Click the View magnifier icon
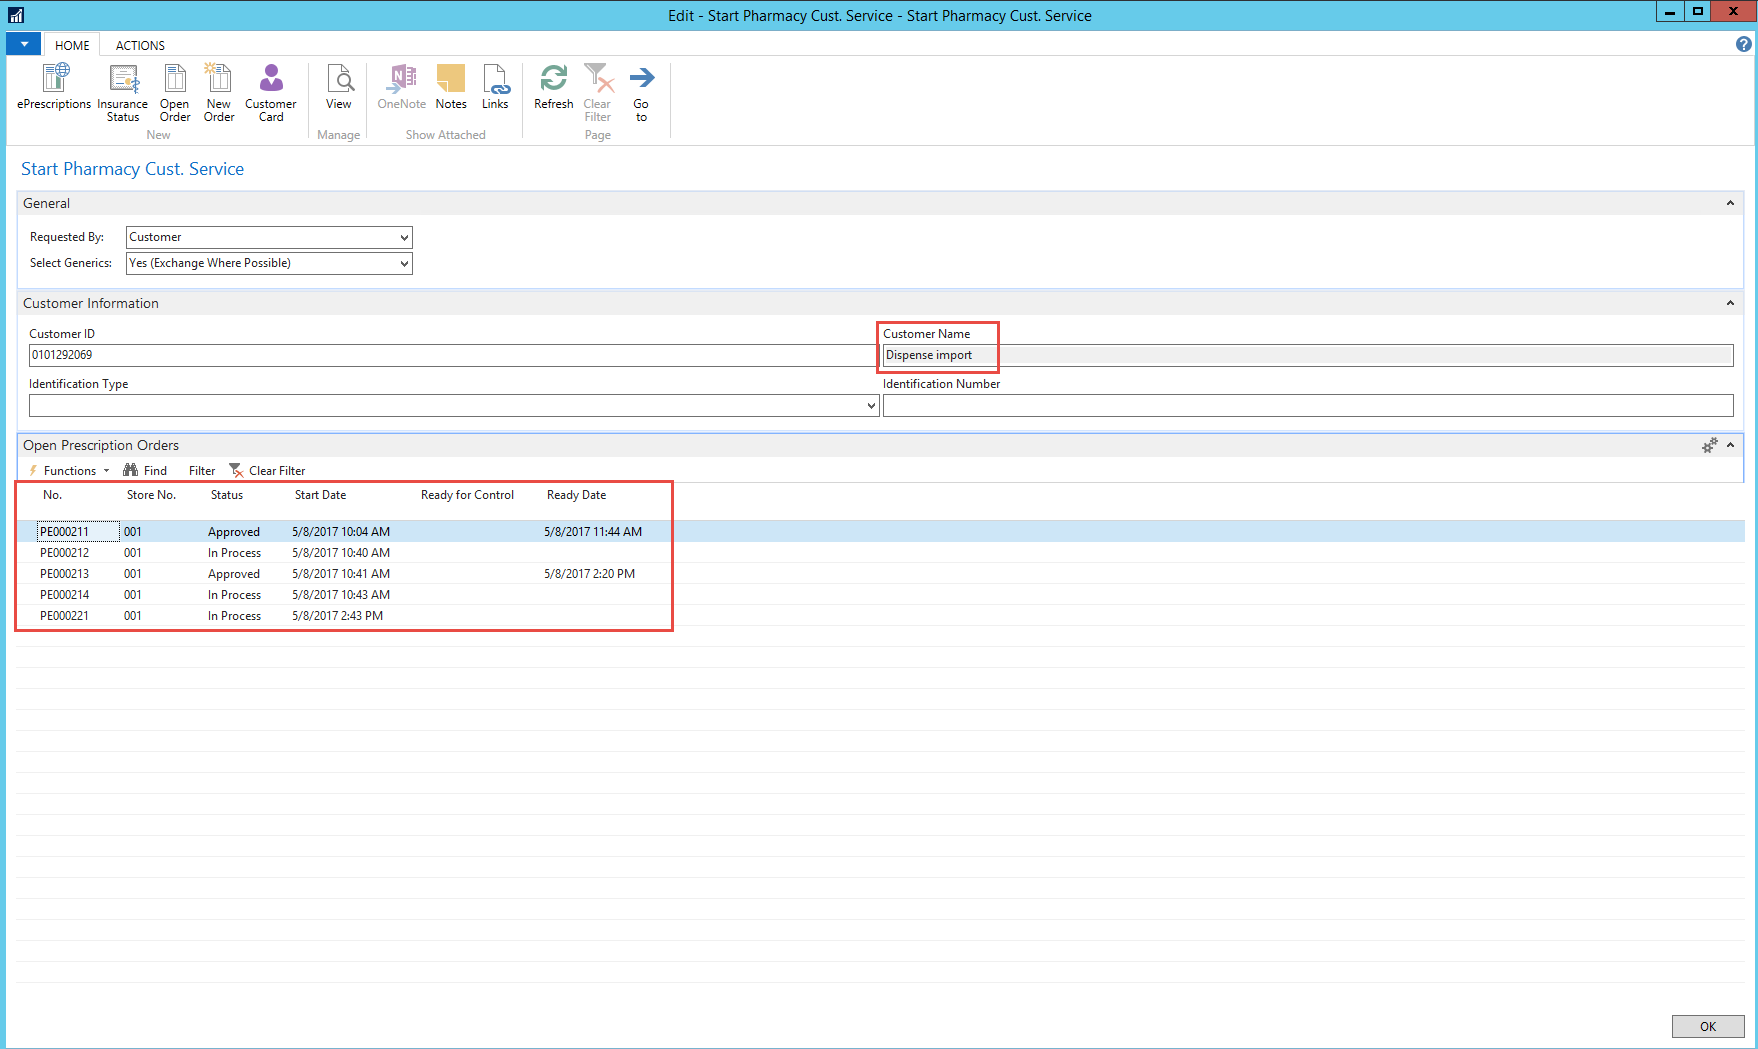The height and width of the screenshot is (1049, 1758). (x=339, y=87)
